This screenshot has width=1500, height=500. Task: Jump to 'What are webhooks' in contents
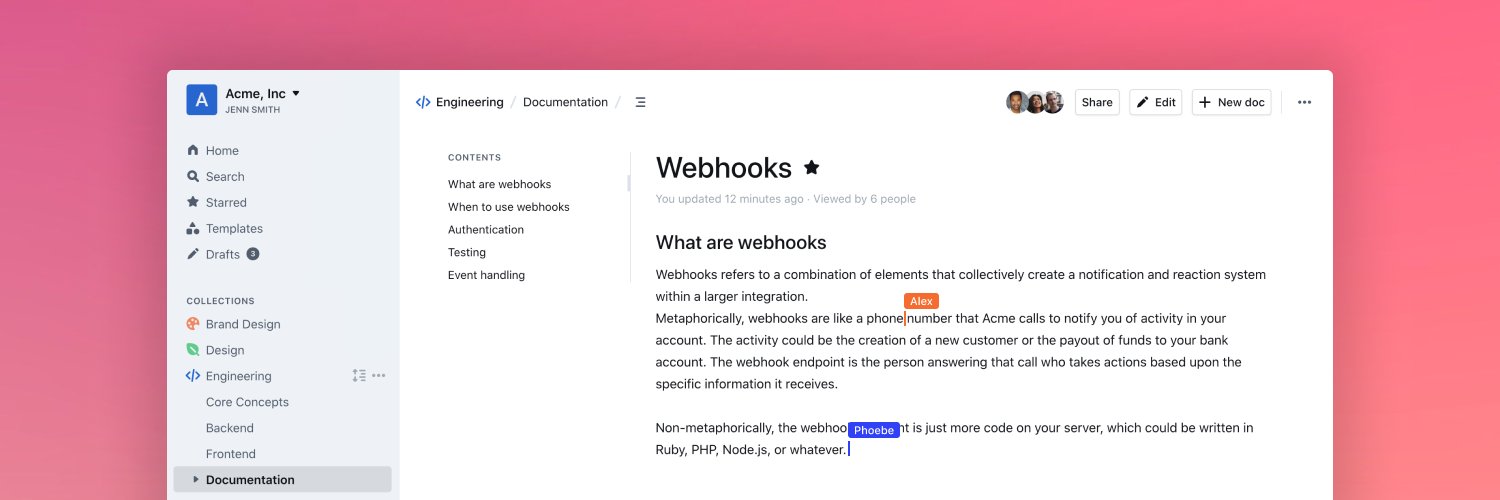(499, 184)
